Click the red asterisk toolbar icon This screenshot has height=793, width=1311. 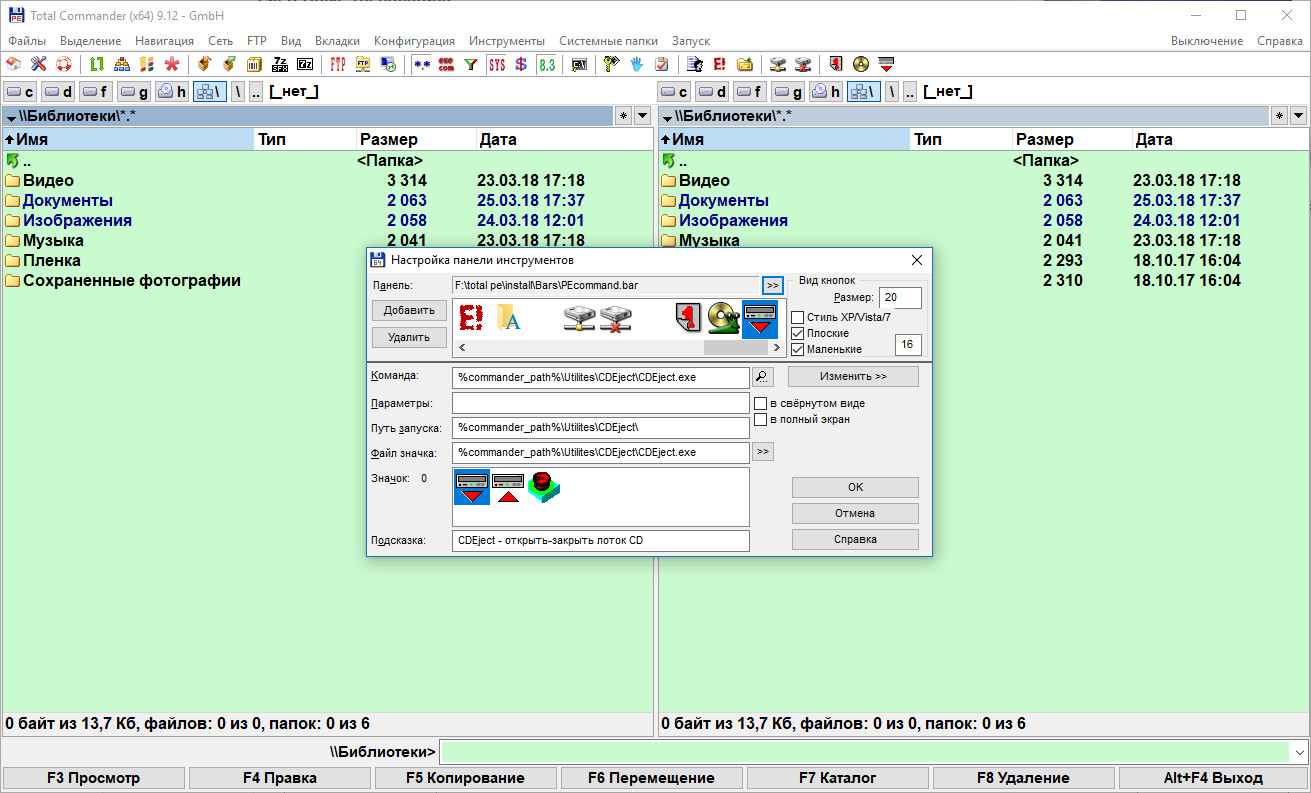[x=172, y=65]
